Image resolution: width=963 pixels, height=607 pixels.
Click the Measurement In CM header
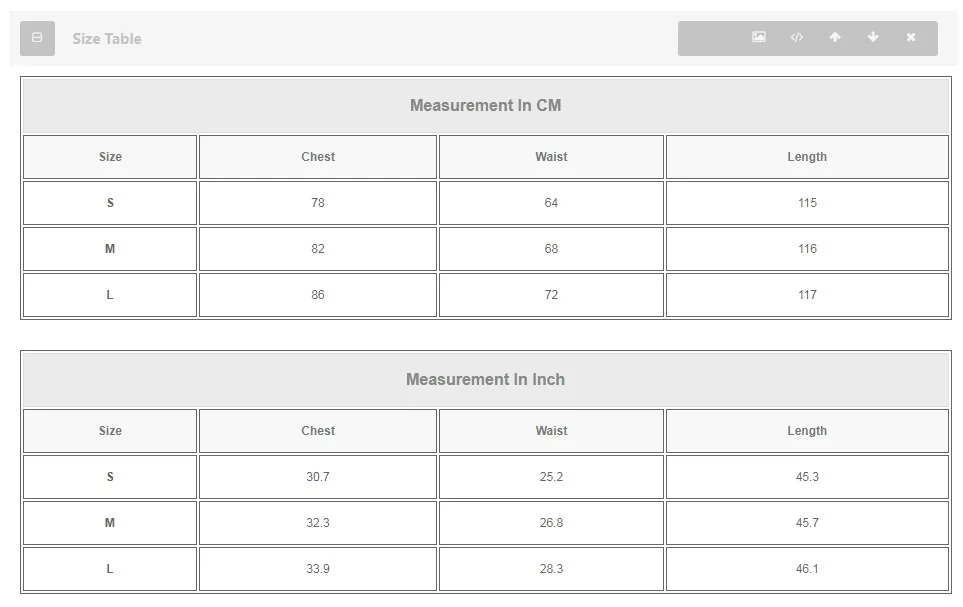486,106
